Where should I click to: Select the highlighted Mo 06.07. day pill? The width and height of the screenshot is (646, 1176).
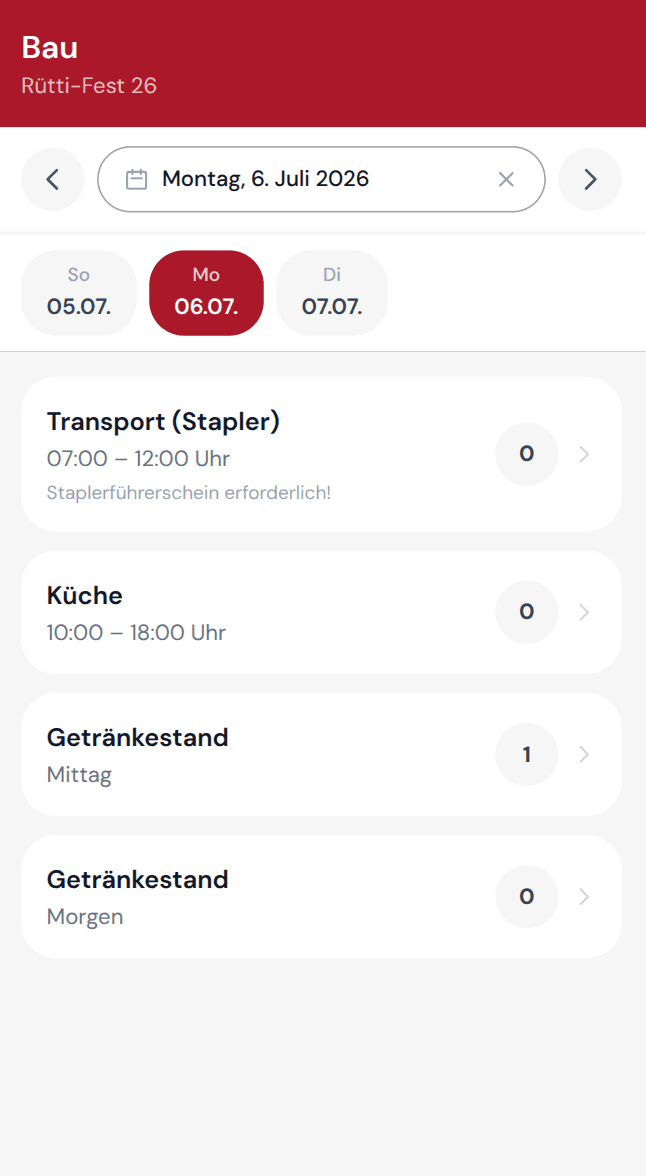coord(206,292)
